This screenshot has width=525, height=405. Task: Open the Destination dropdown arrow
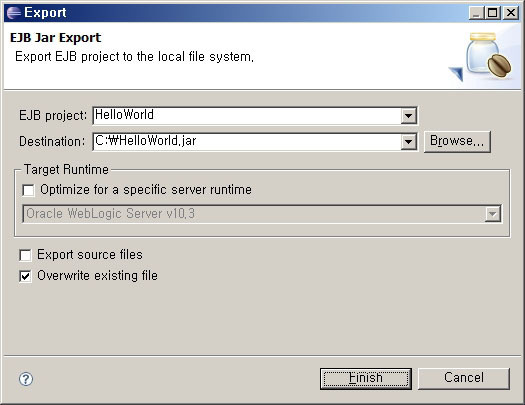(408, 142)
